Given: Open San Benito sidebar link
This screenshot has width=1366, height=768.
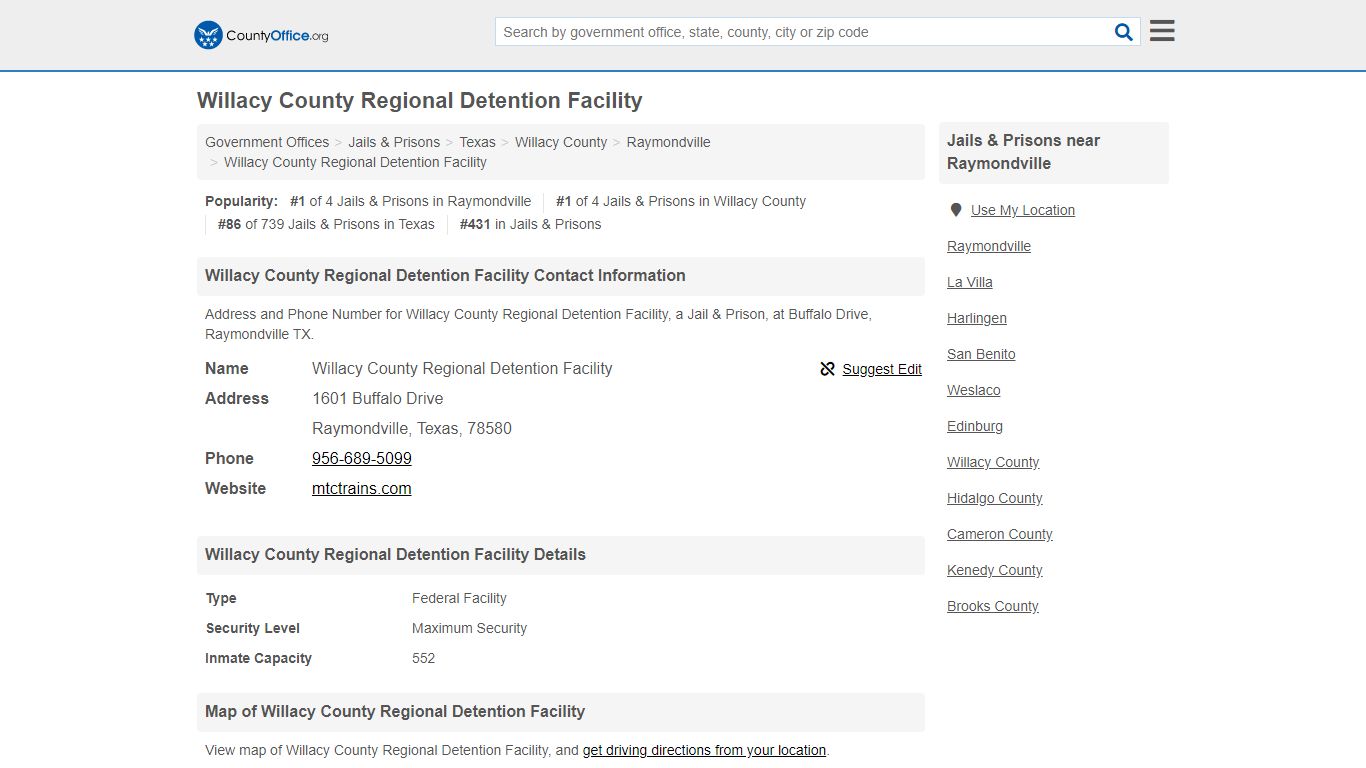Looking at the screenshot, I should click(981, 354).
